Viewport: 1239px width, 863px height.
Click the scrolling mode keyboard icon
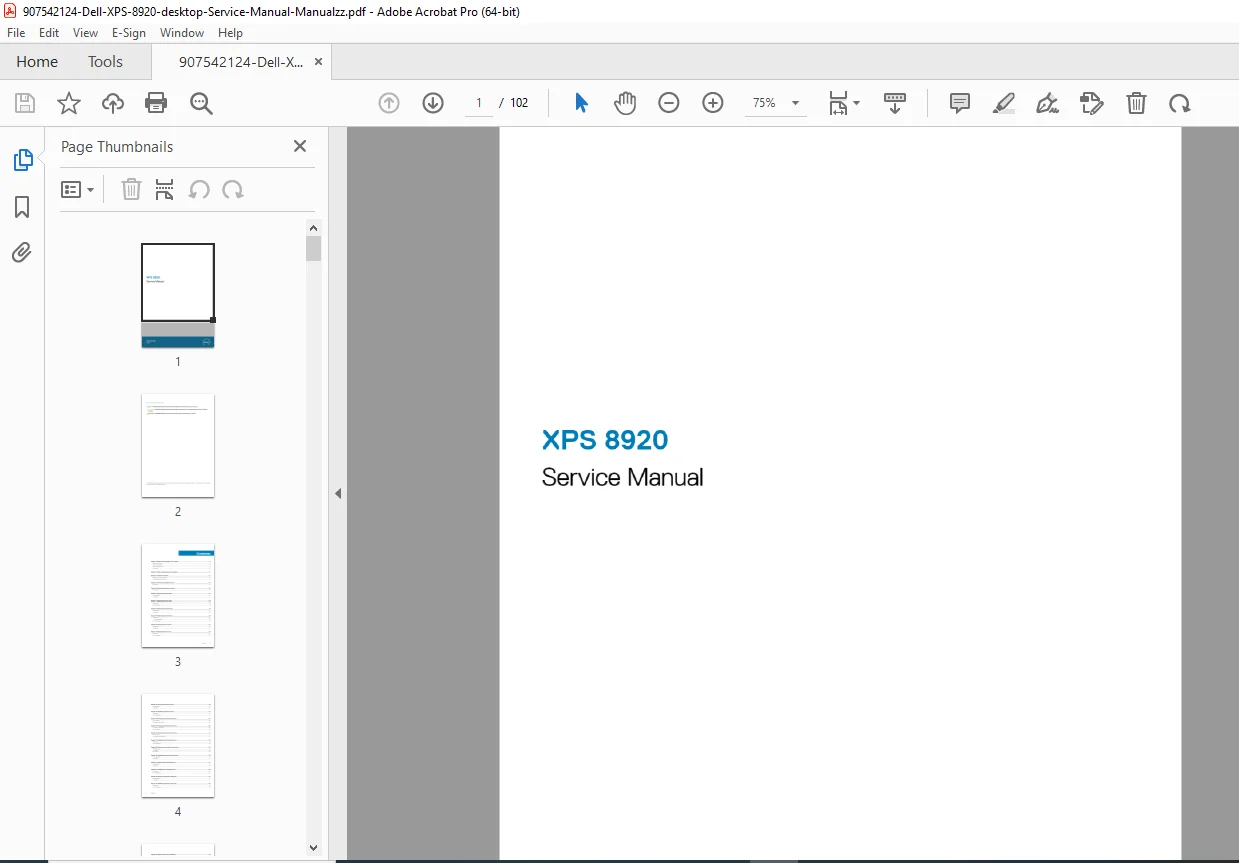coord(895,103)
